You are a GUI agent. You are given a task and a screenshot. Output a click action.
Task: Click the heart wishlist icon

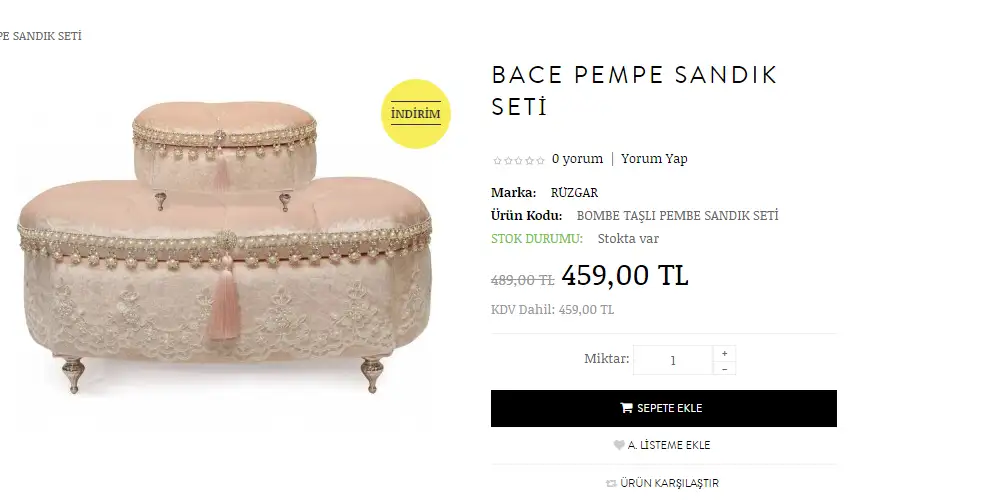coord(619,445)
